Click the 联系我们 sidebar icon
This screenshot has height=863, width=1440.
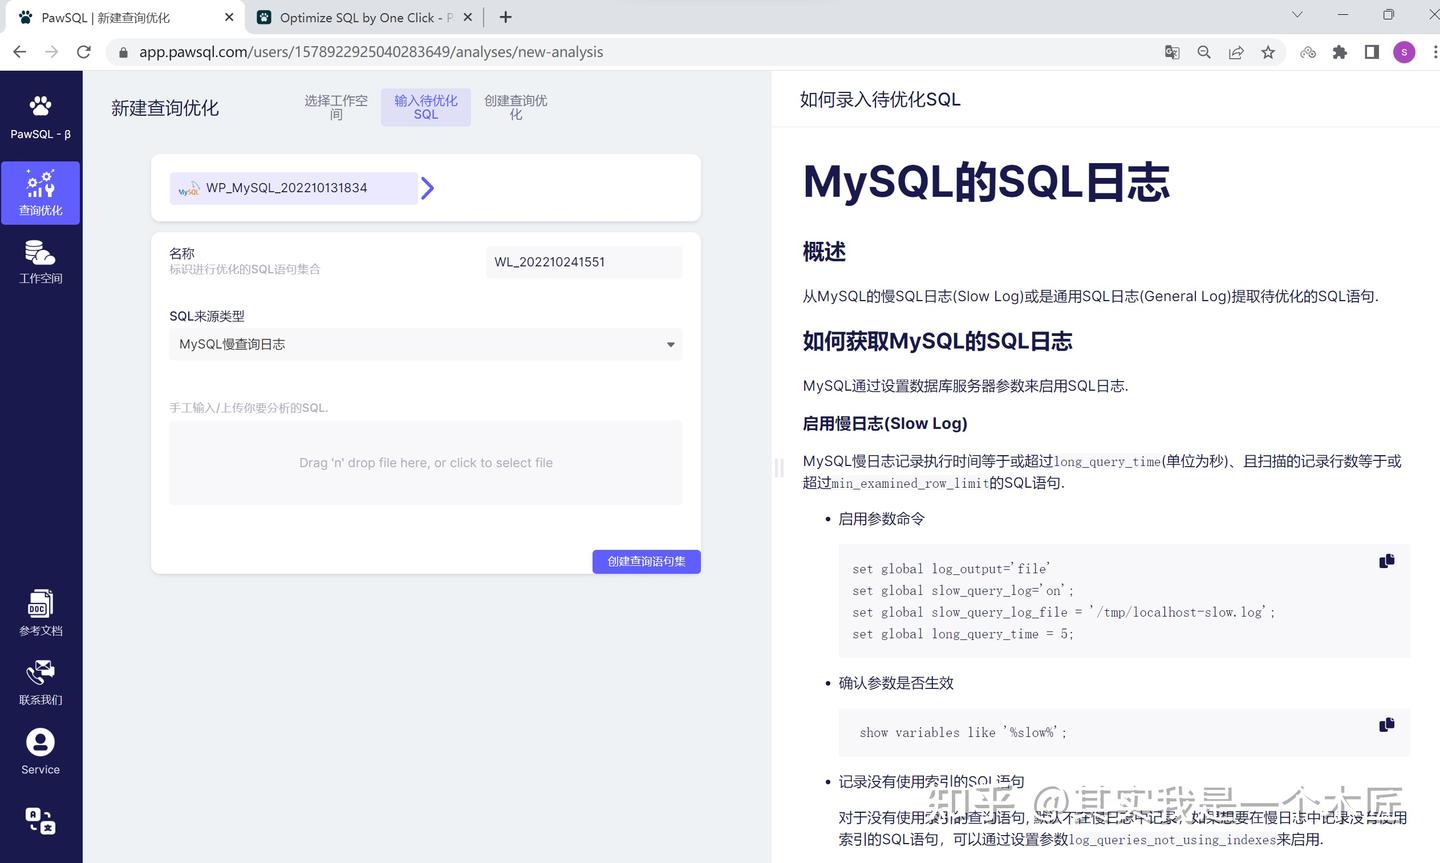[x=40, y=681]
